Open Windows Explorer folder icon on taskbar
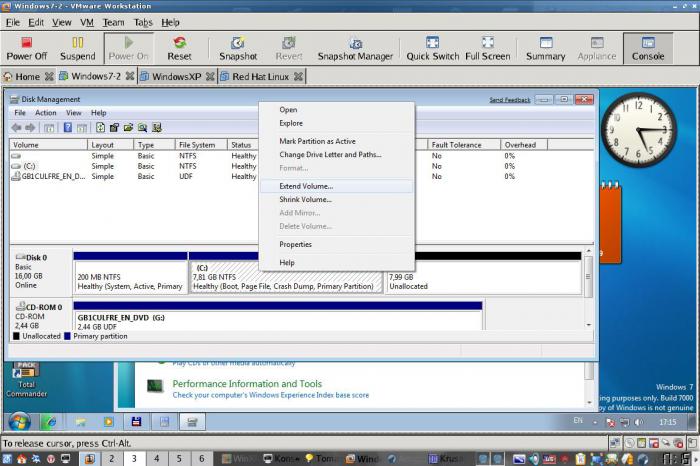The height and width of the screenshot is (466, 700). (x=80, y=422)
